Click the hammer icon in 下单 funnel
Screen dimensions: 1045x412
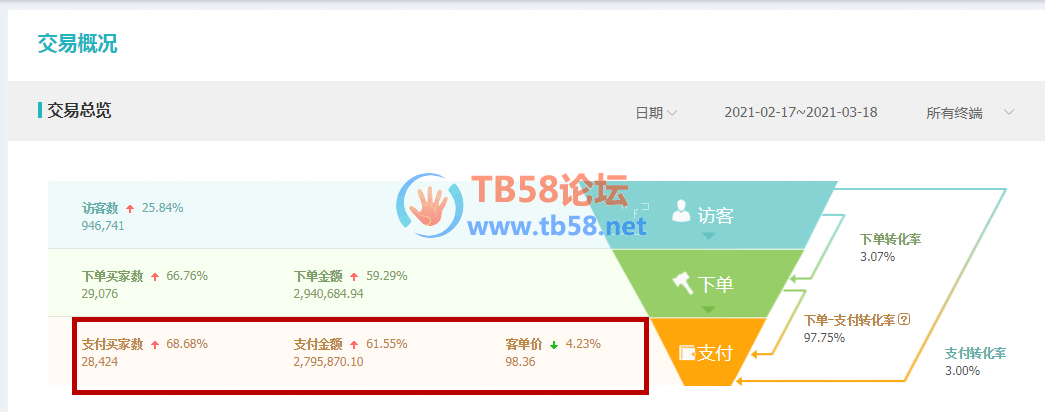point(682,283)
